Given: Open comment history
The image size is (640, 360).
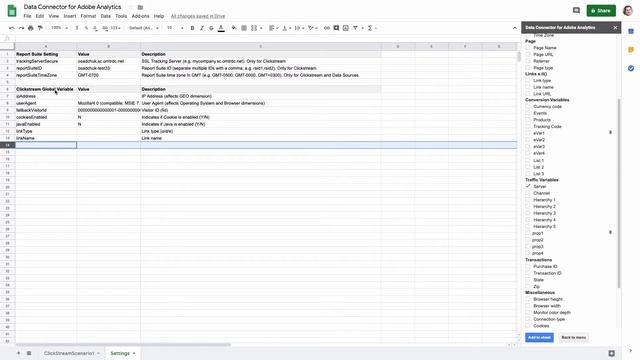Looking at the screenshot, I should pyautogui.click(x=576, y=11).
